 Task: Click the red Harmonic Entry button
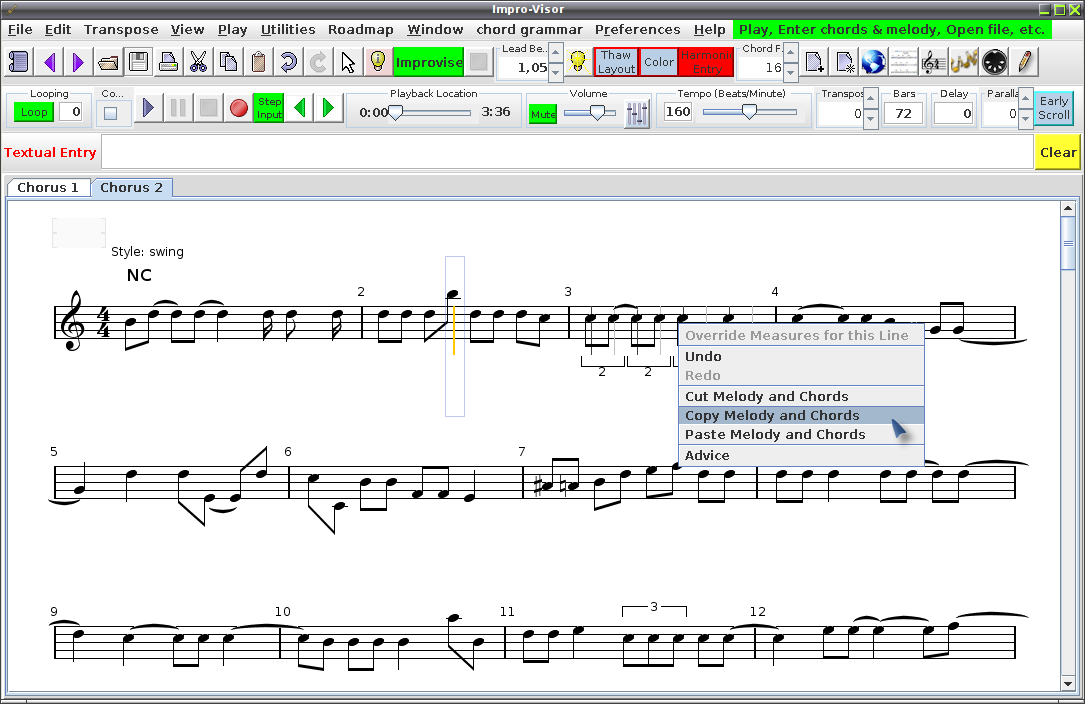click(706, 62)
